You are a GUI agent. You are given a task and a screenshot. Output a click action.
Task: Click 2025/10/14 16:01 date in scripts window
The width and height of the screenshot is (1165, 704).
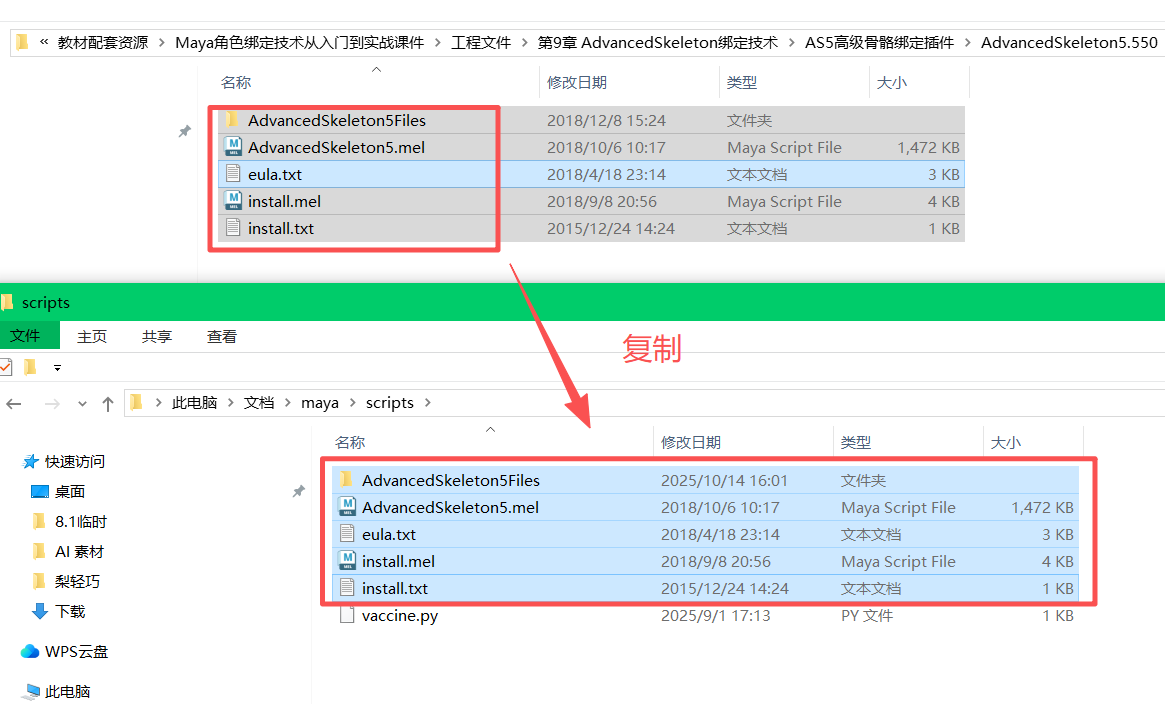(x=724, y=480)
